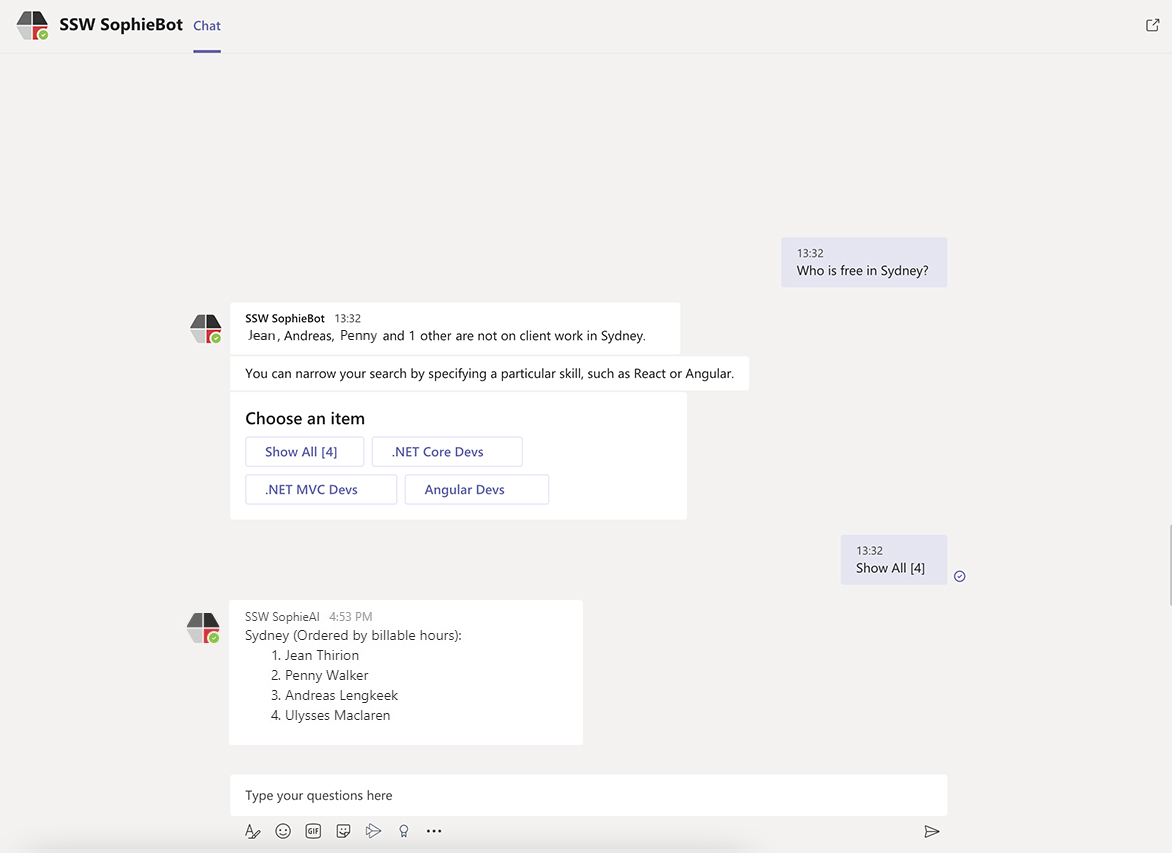
Task: Click the Stream icon in compose toolbar
Action: tap(373, 831)
